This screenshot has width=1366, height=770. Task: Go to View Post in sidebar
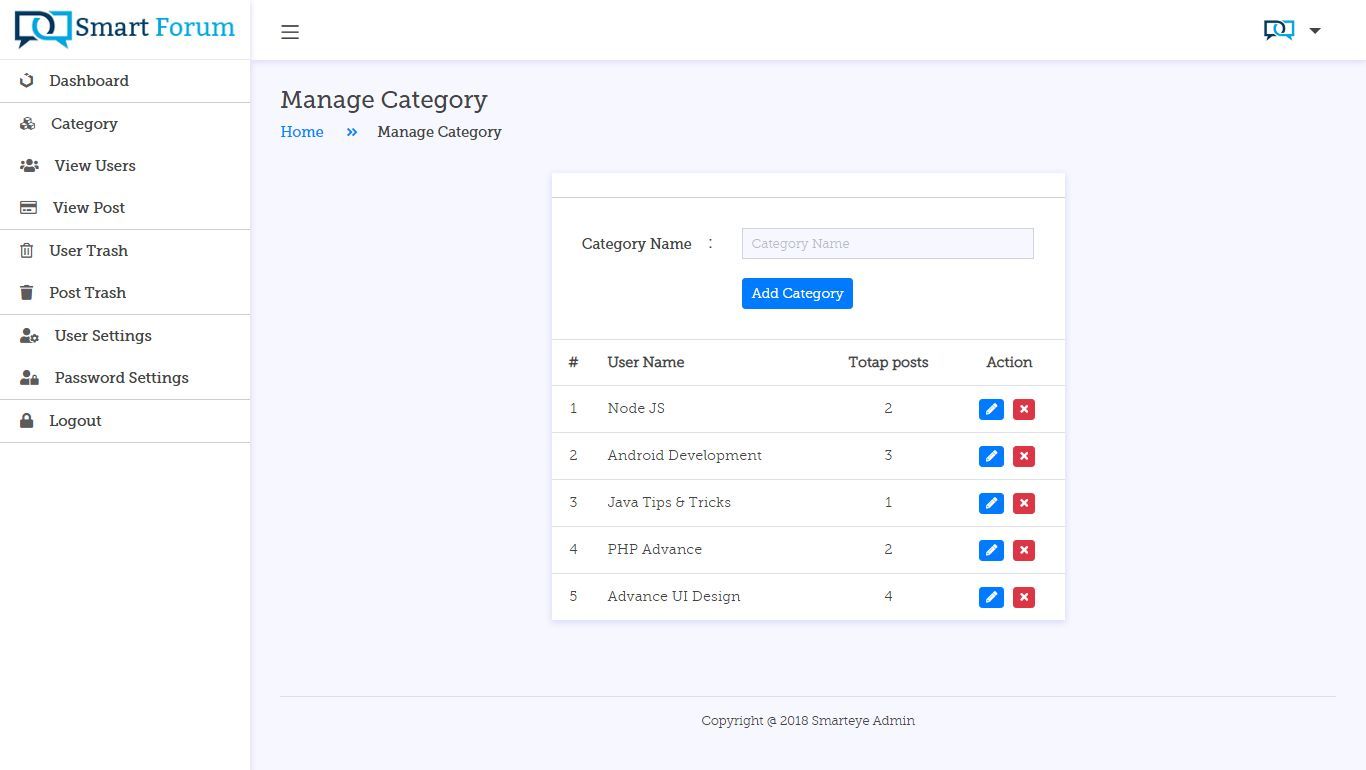pos(89,208)
